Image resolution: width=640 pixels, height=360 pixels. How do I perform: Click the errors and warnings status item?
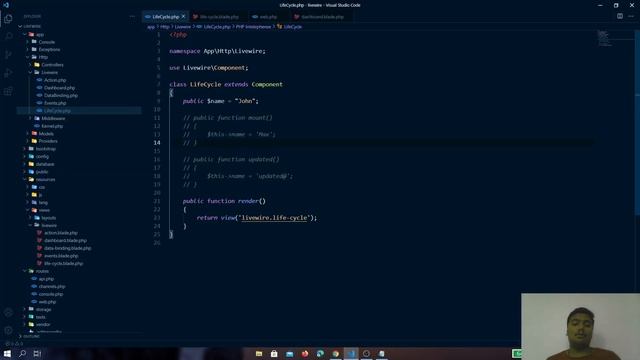click(x=13, y=343)
